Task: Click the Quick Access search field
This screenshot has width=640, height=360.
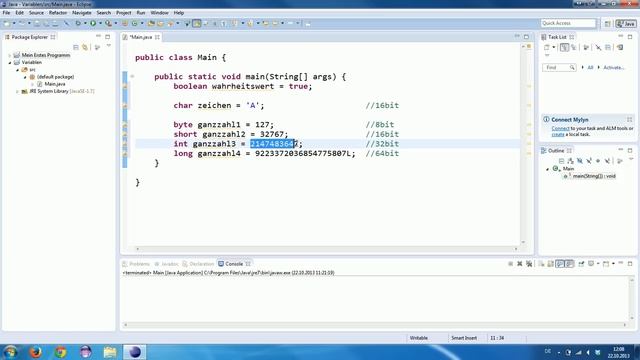Action: click(568, 23)
